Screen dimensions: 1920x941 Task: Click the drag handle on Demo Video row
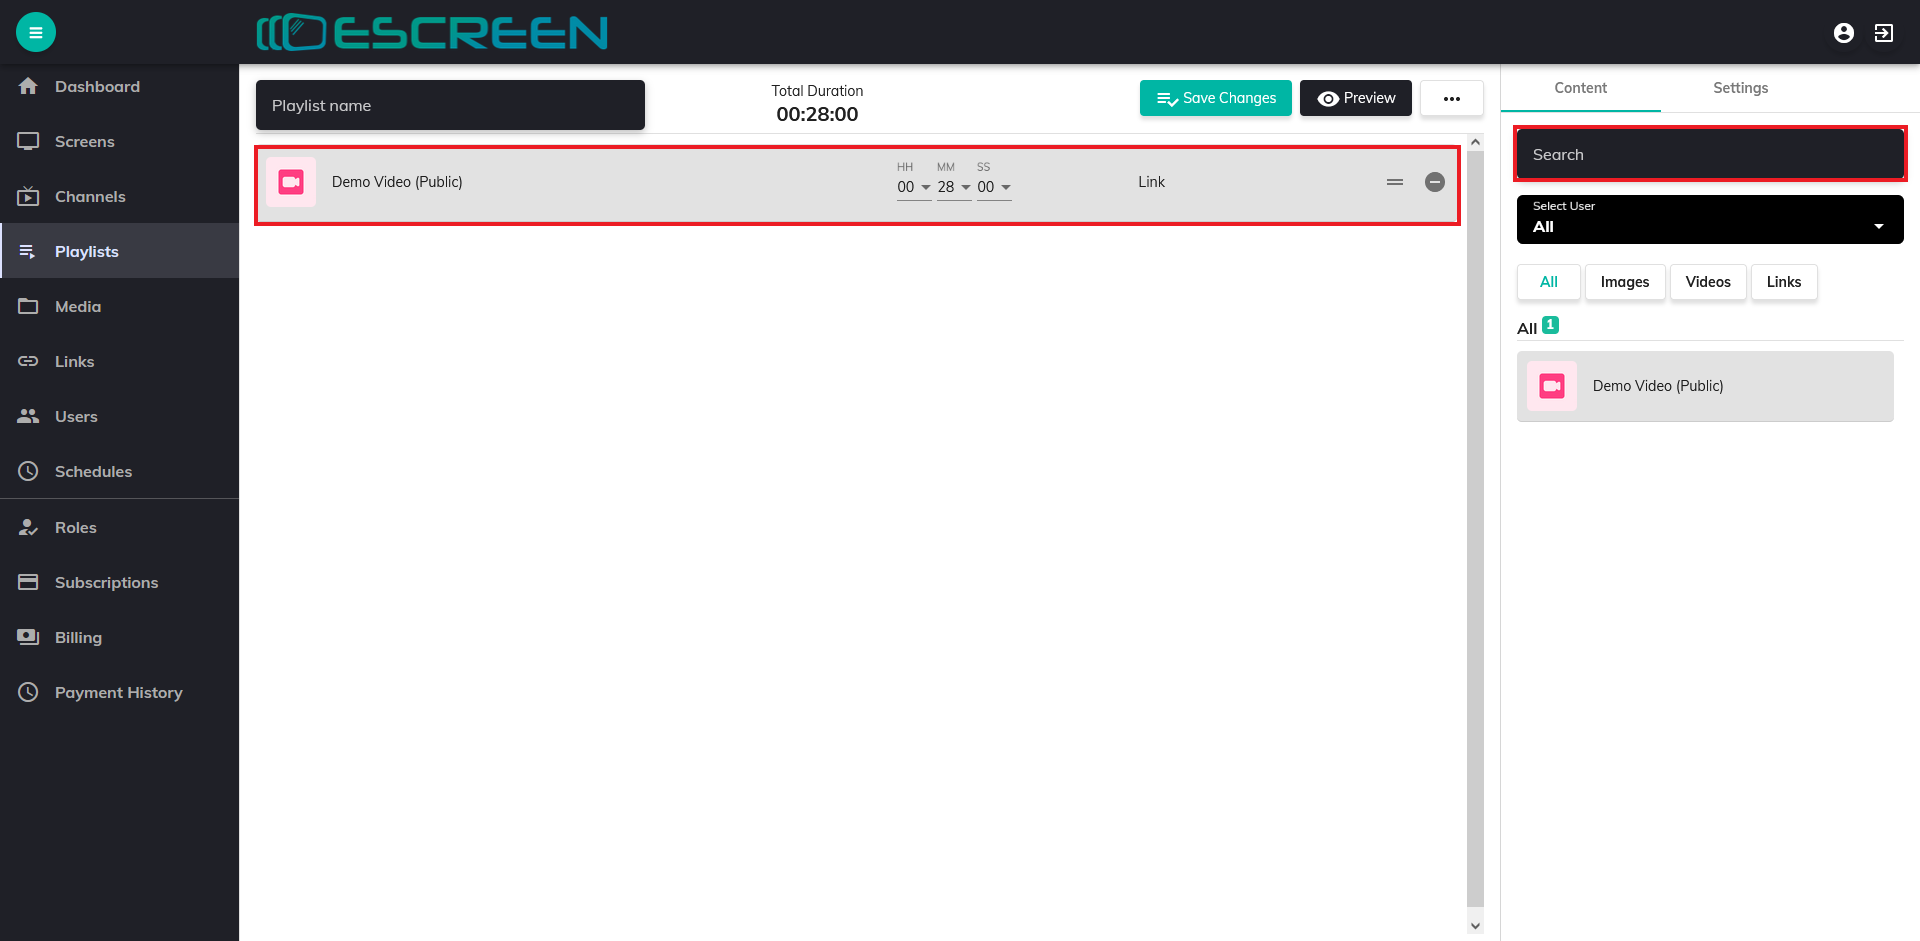(1394, 182)
